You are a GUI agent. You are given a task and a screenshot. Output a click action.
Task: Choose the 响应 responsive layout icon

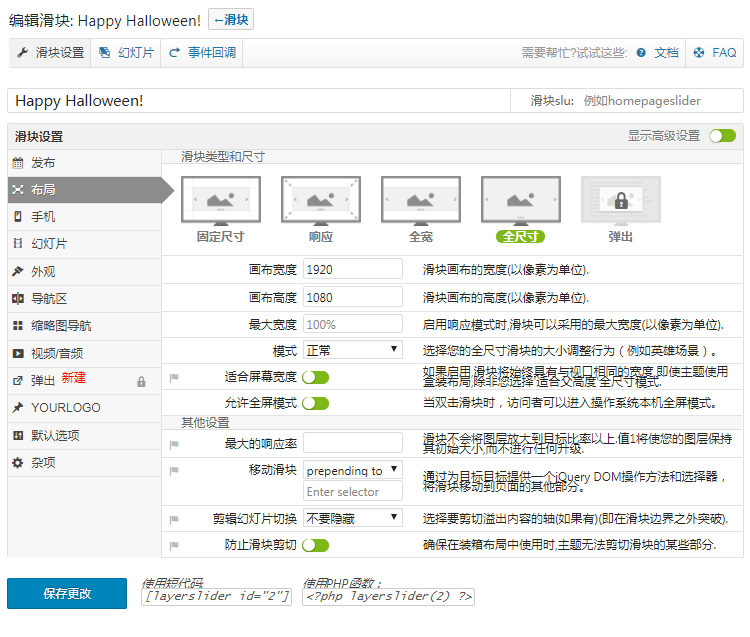click(x=320, y=200)
